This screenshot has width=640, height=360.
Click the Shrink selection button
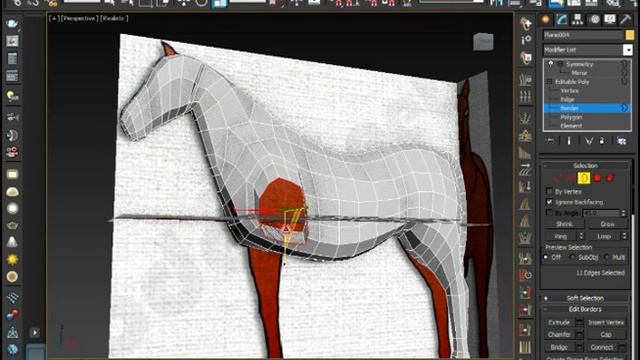point(564,224)
